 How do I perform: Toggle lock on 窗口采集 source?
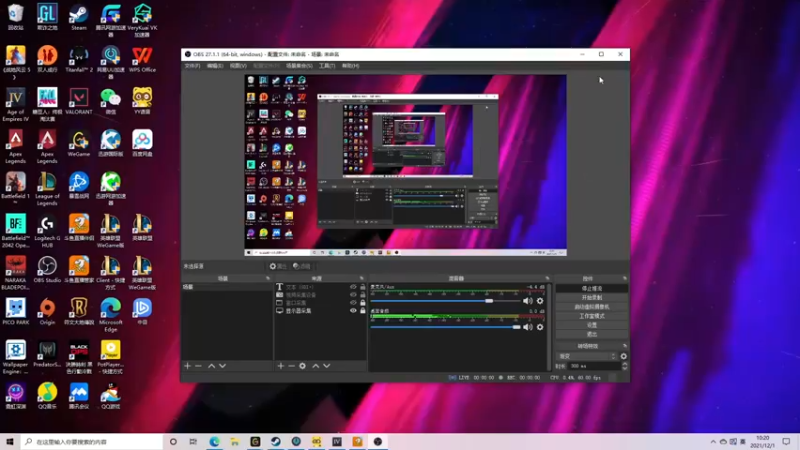pos(363,303)
